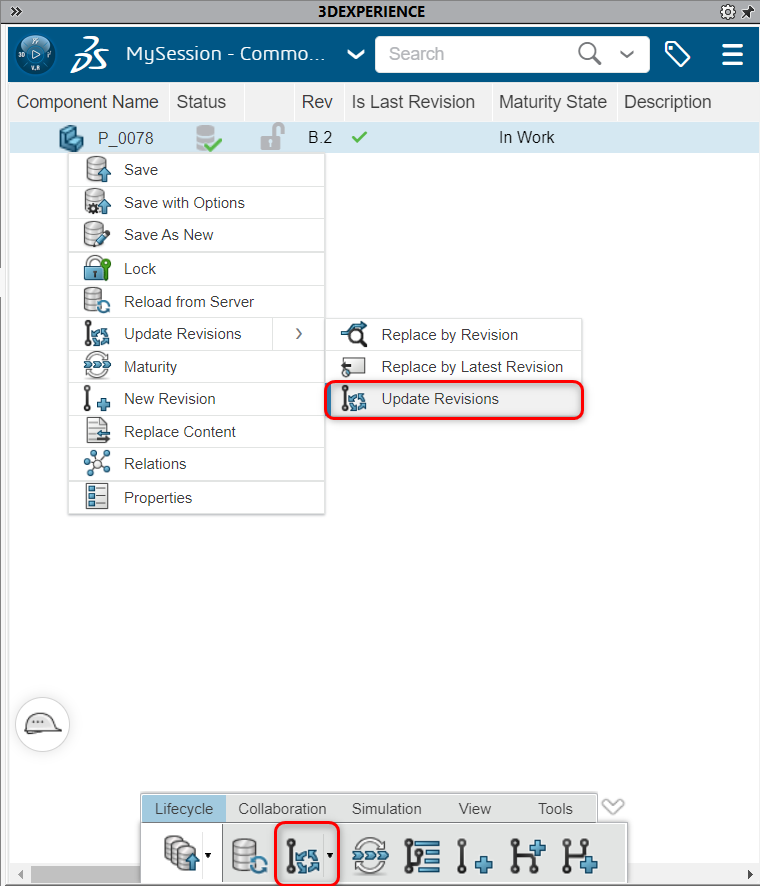Viewport: 760px width, 886px height.
Task: Click the New Branch toolbar icon
Action: coord(528,855)
